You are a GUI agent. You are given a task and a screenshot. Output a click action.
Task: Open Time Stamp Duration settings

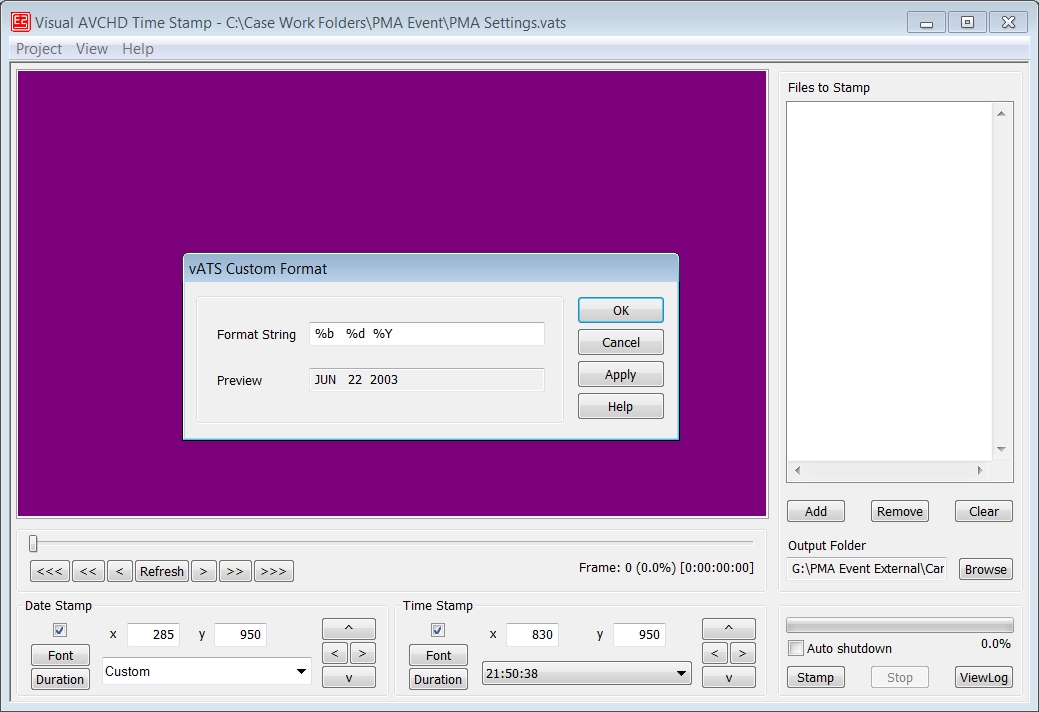tap(438, 679)
